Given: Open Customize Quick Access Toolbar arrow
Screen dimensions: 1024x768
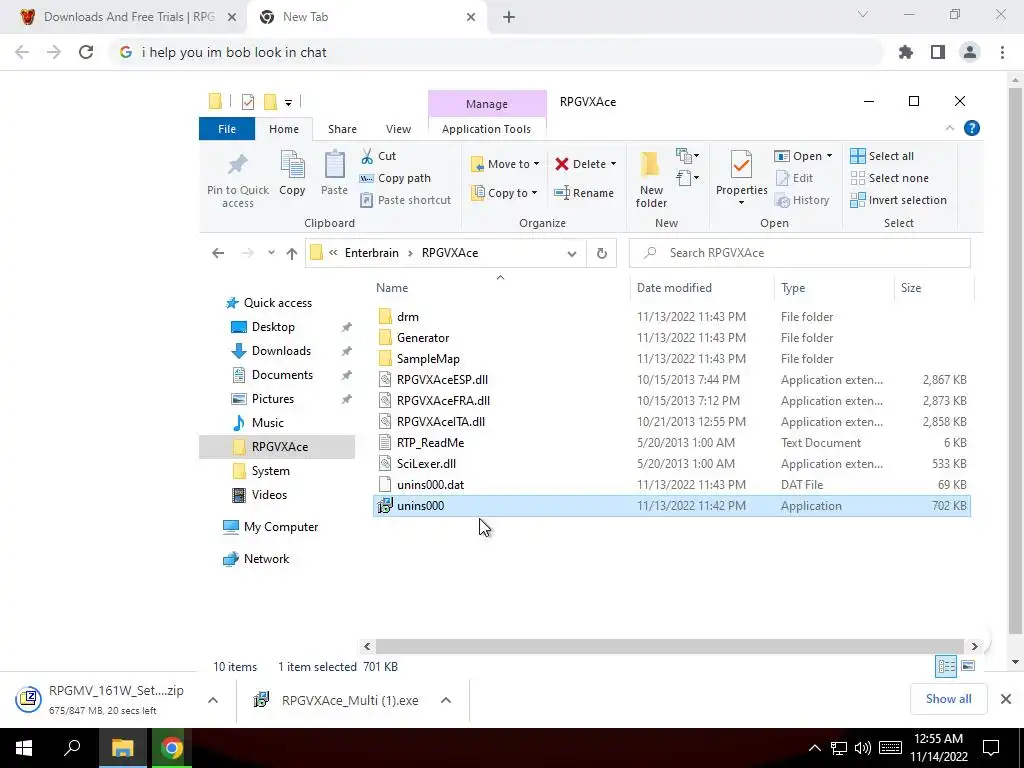Looking at the screenshot, I should click(x=288, y=102).
